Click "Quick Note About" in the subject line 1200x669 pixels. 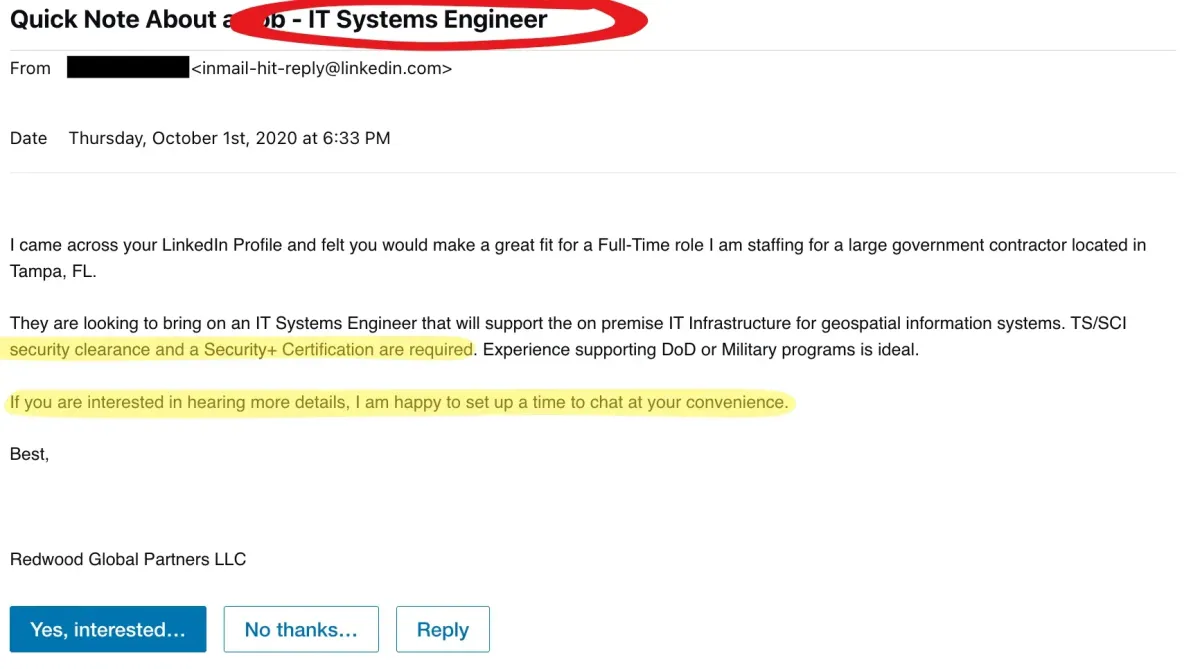[x=114, y=19]
